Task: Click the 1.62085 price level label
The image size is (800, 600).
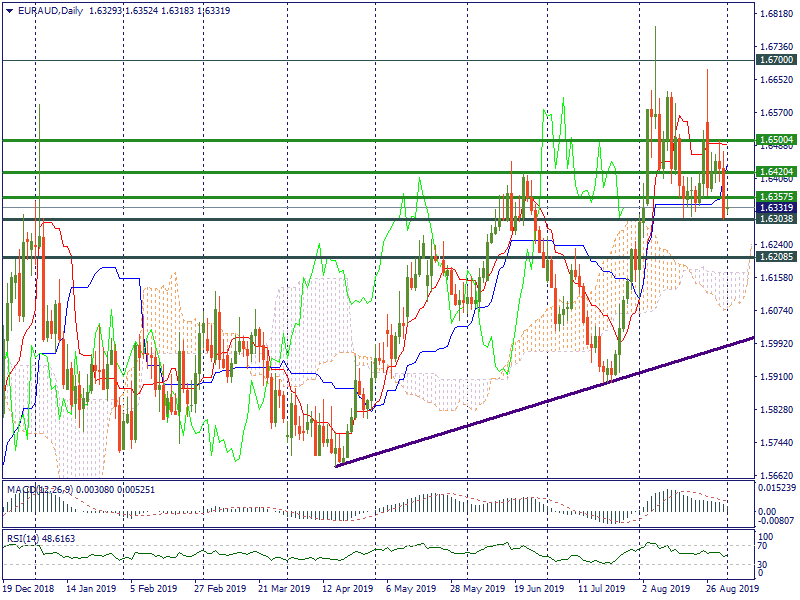Action: tap(776, 258)
